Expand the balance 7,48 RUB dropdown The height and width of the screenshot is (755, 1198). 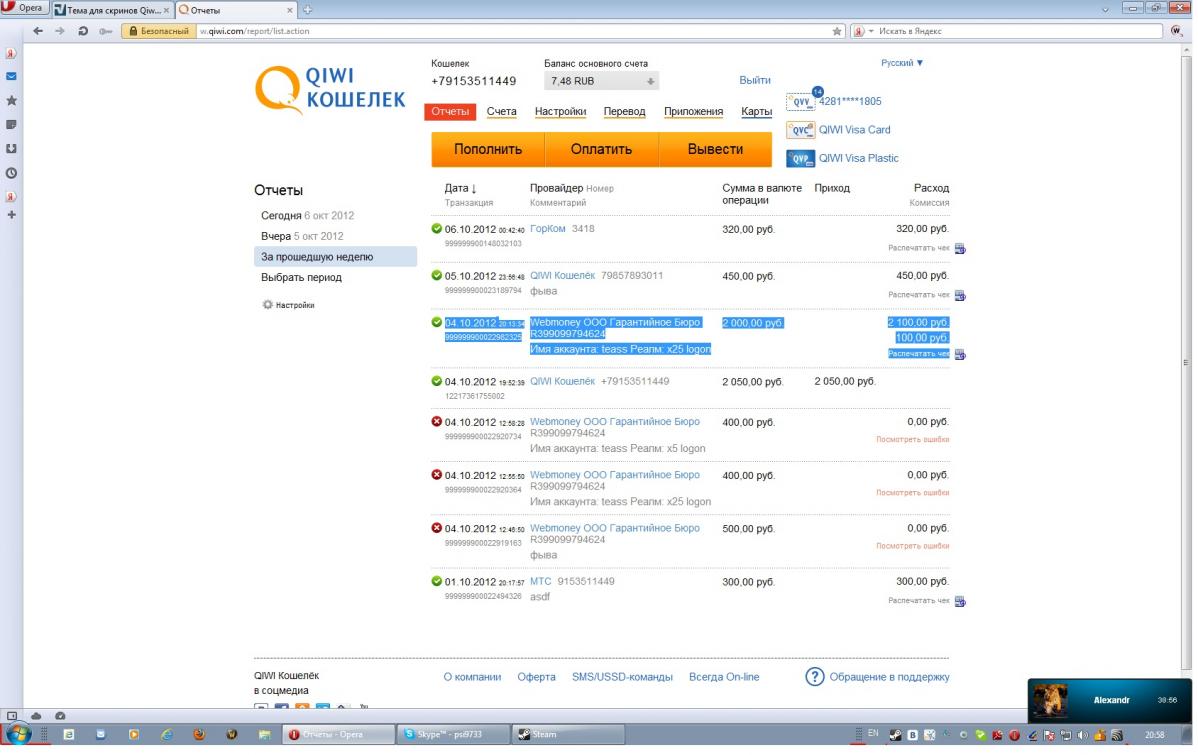(x=650, y=82)
